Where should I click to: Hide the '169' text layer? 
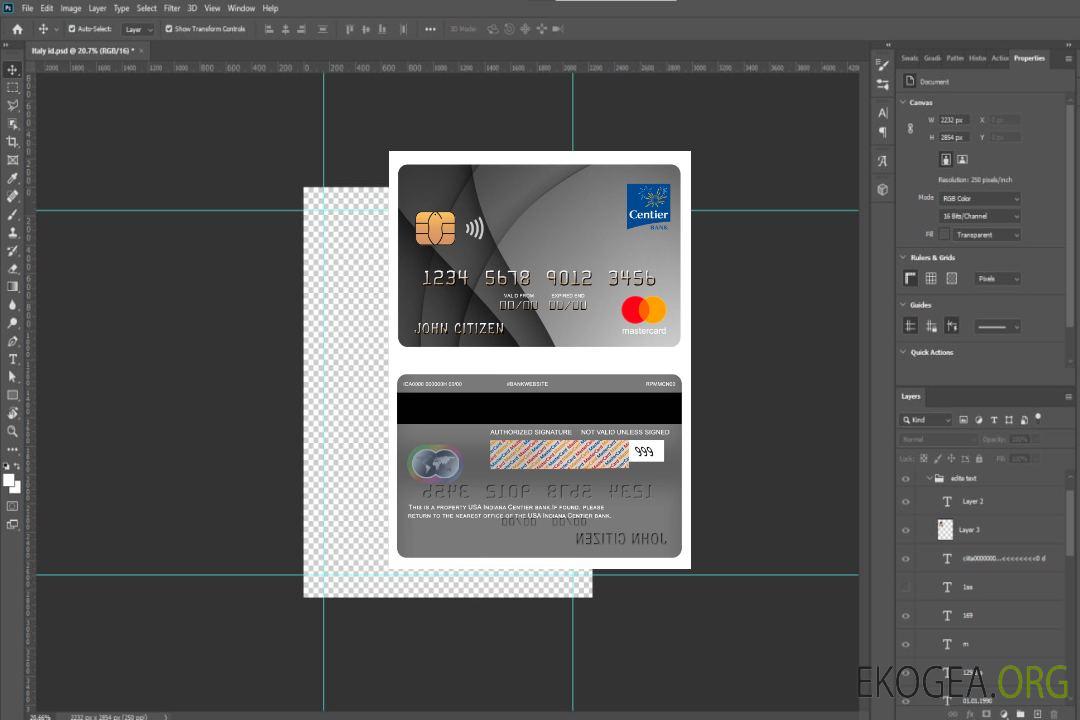tap(906, 616)
